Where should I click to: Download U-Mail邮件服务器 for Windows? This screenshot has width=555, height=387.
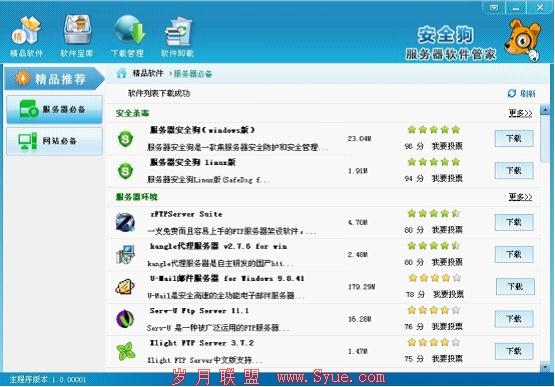515,286
